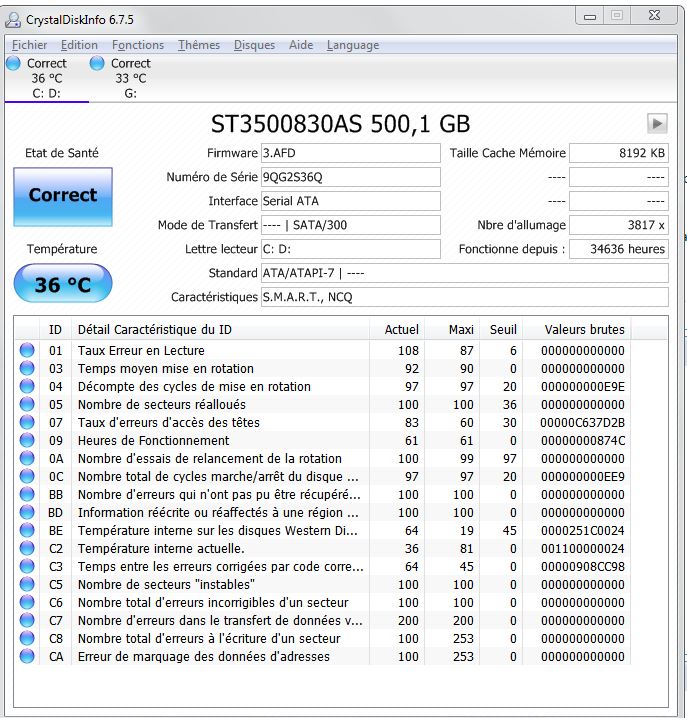Open the Edition menu
This screenshot has height=718, width=687.
click(79, 45)
